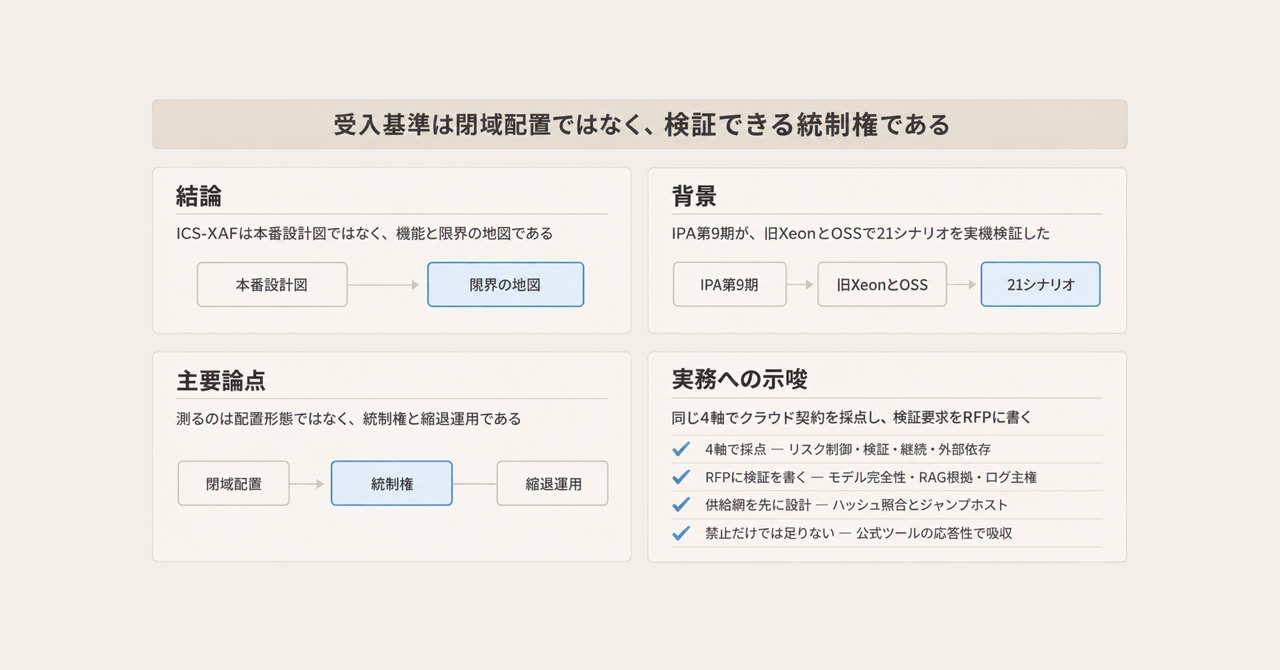Click checkmark beside 禁止だけでは足りない
This screenshot has width=1280, height=670.
pyautogui.click(x=682, y=533)
